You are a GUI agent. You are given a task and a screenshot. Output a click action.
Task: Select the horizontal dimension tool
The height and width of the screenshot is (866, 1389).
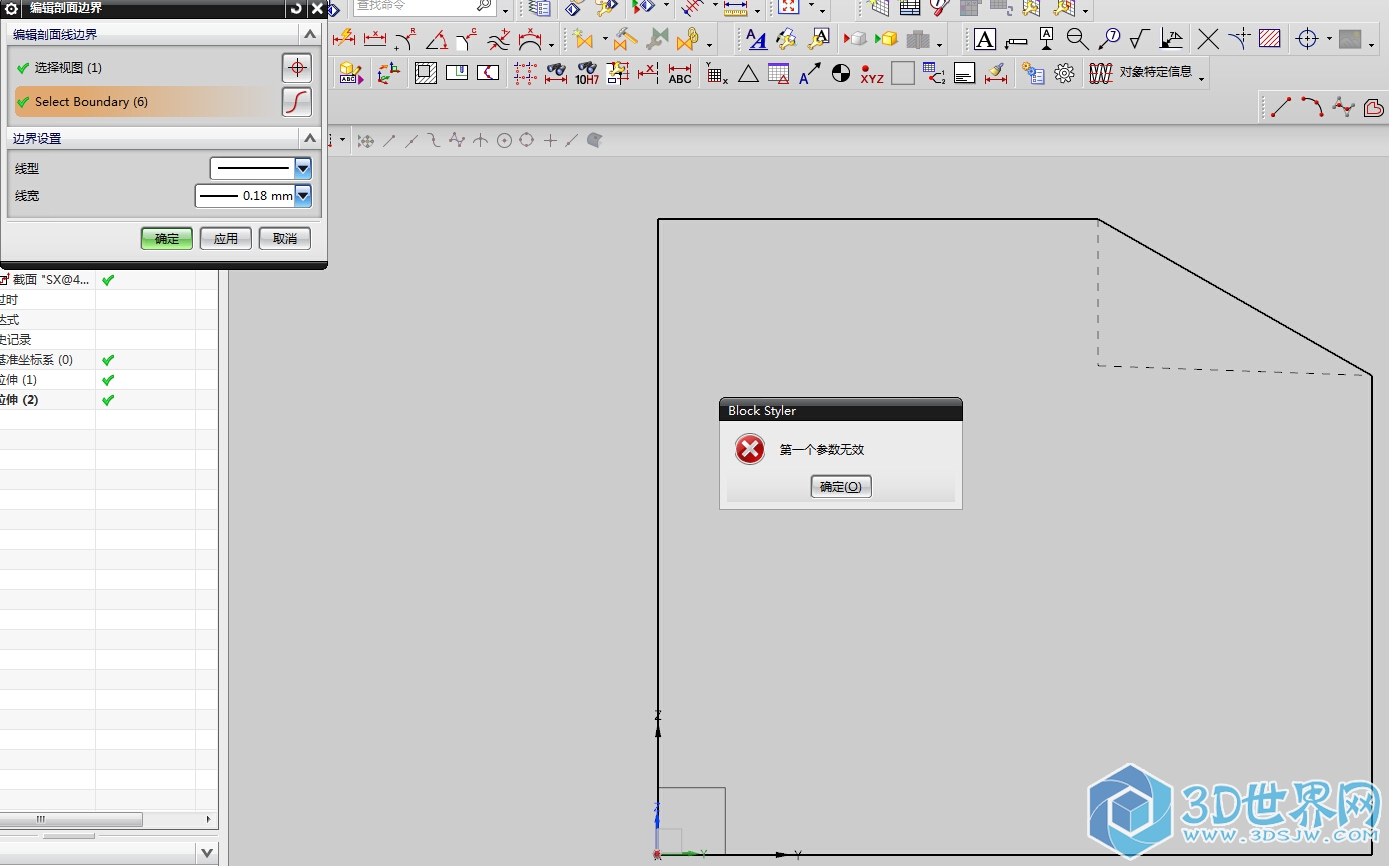tap(375, 38)
